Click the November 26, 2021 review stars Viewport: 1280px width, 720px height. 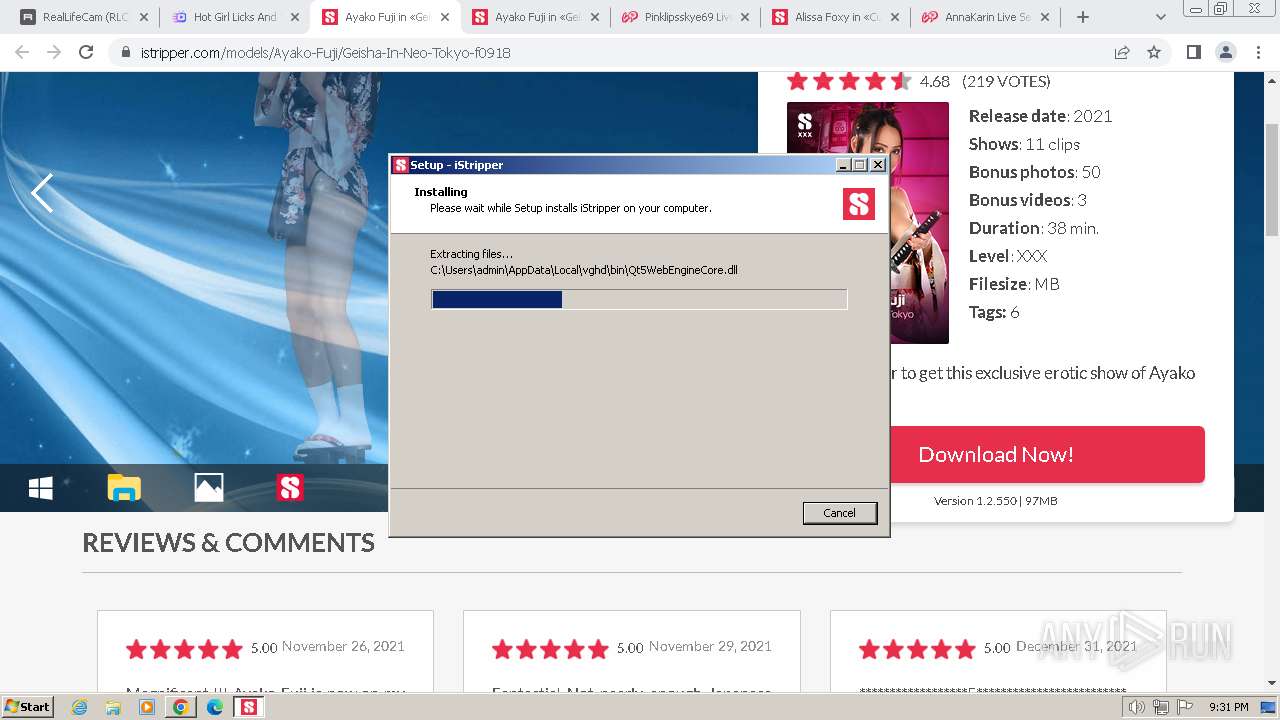[184, 650]
